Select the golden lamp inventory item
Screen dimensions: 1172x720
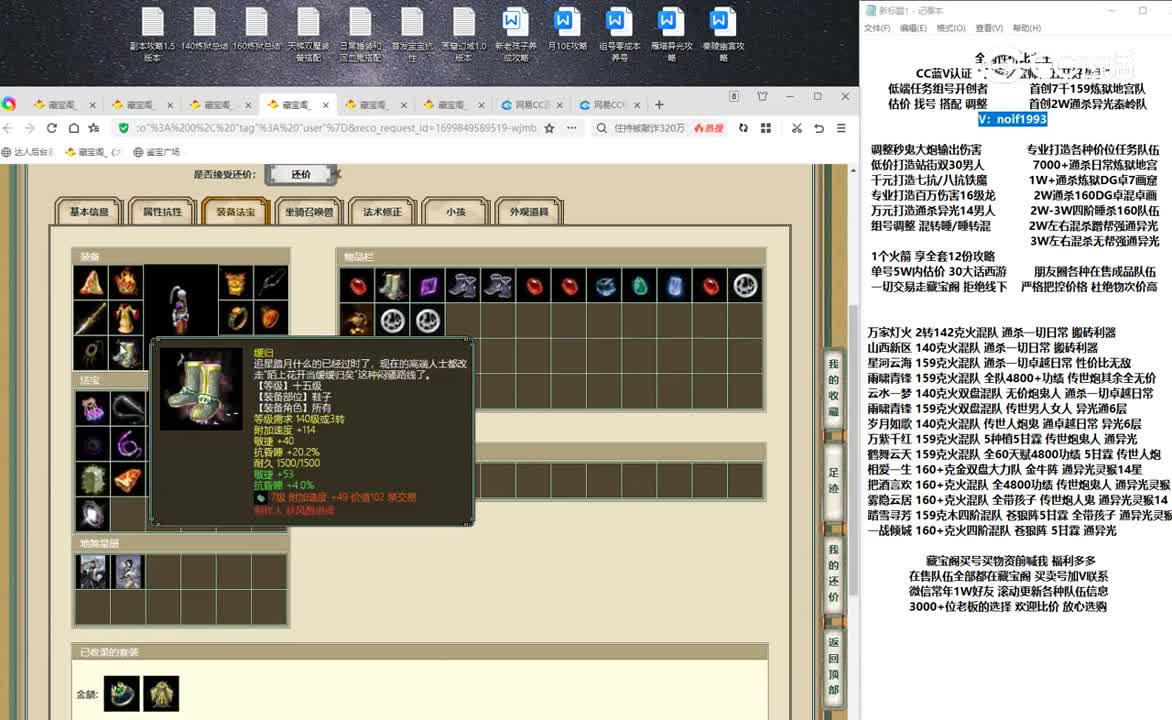point(357,321)
